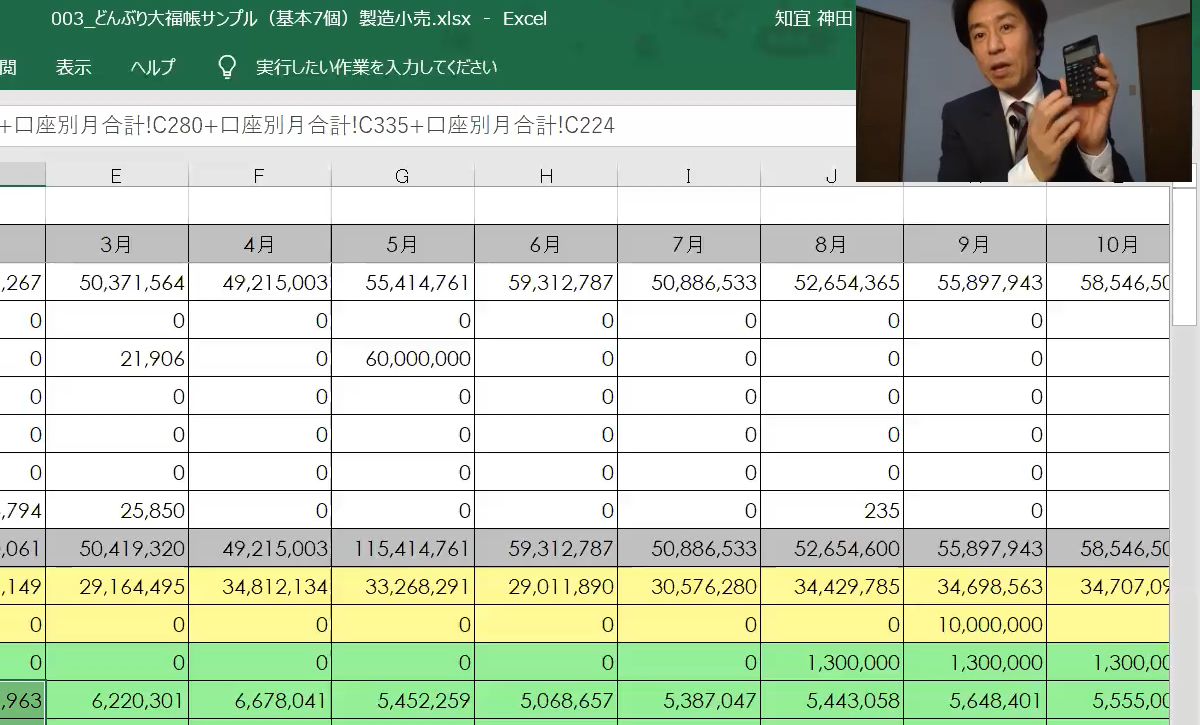Select the green 1,300,000 cell under 8月
1200x725 pixels.
coord(832,662)
